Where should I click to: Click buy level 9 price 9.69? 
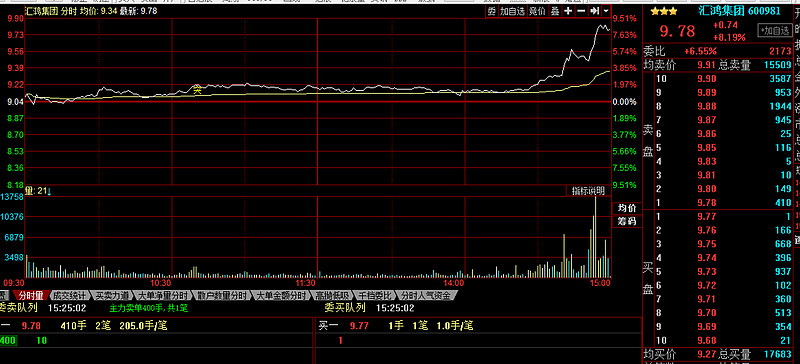pyautogui.click(x=707, y=327)
